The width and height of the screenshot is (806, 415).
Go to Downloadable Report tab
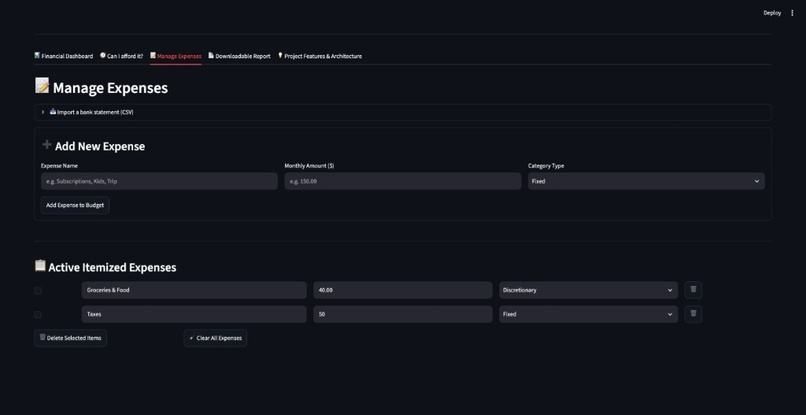(x=239, y=56)
